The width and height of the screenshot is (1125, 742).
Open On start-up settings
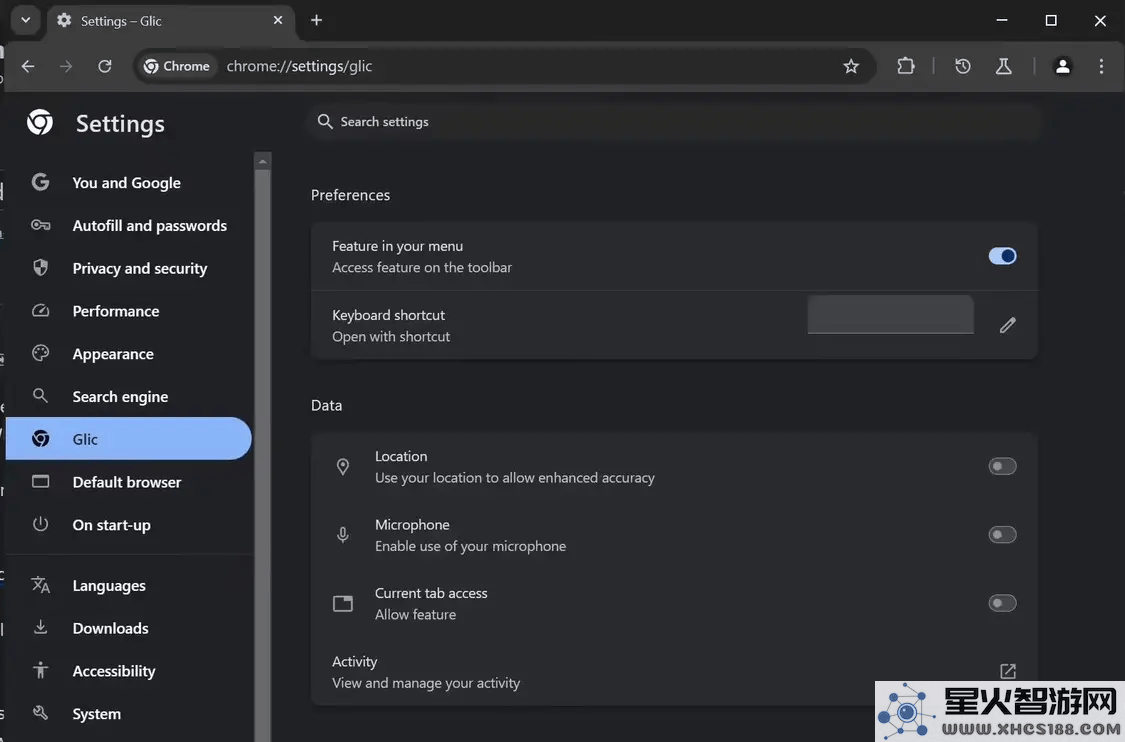[x=128, y=525]
